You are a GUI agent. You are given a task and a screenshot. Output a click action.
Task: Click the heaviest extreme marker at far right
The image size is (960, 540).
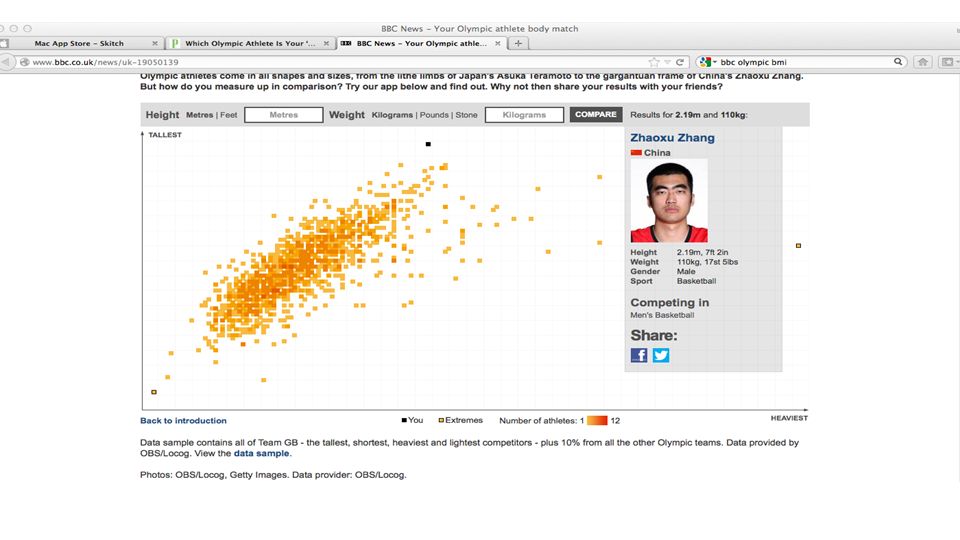[798, 246]
